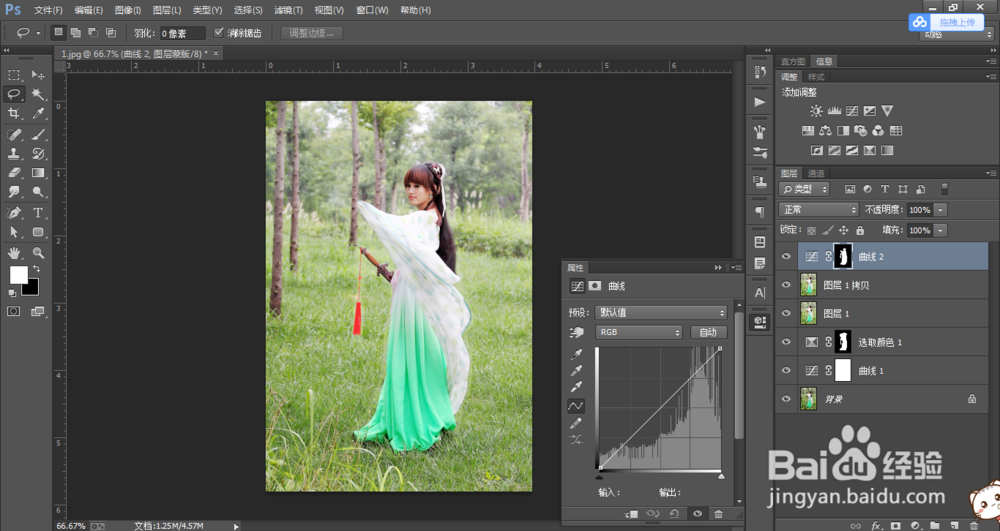Select the Clone Stamp tool
The height and width of the screenshot is (531, 1000).
[14, 154]
